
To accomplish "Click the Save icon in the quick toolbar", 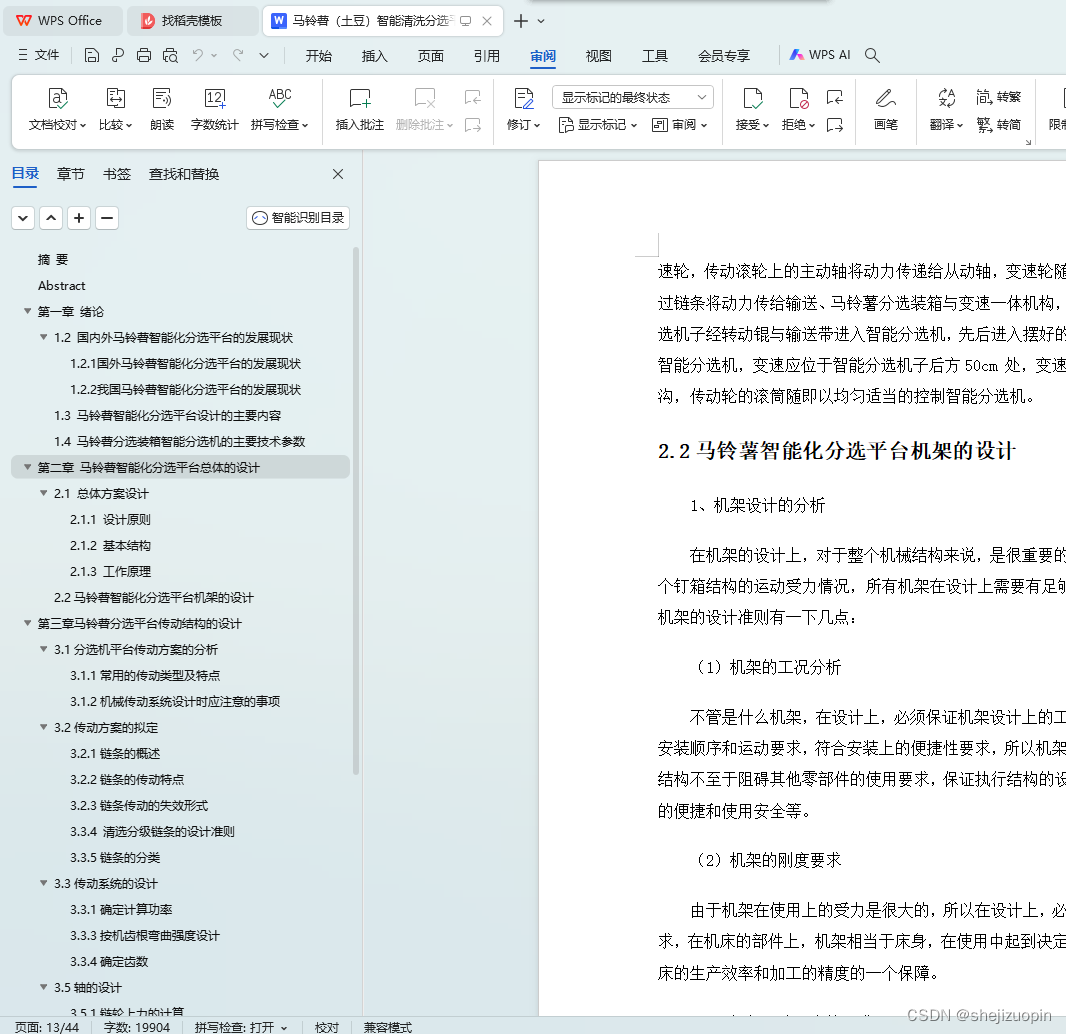I will [92, 55].
